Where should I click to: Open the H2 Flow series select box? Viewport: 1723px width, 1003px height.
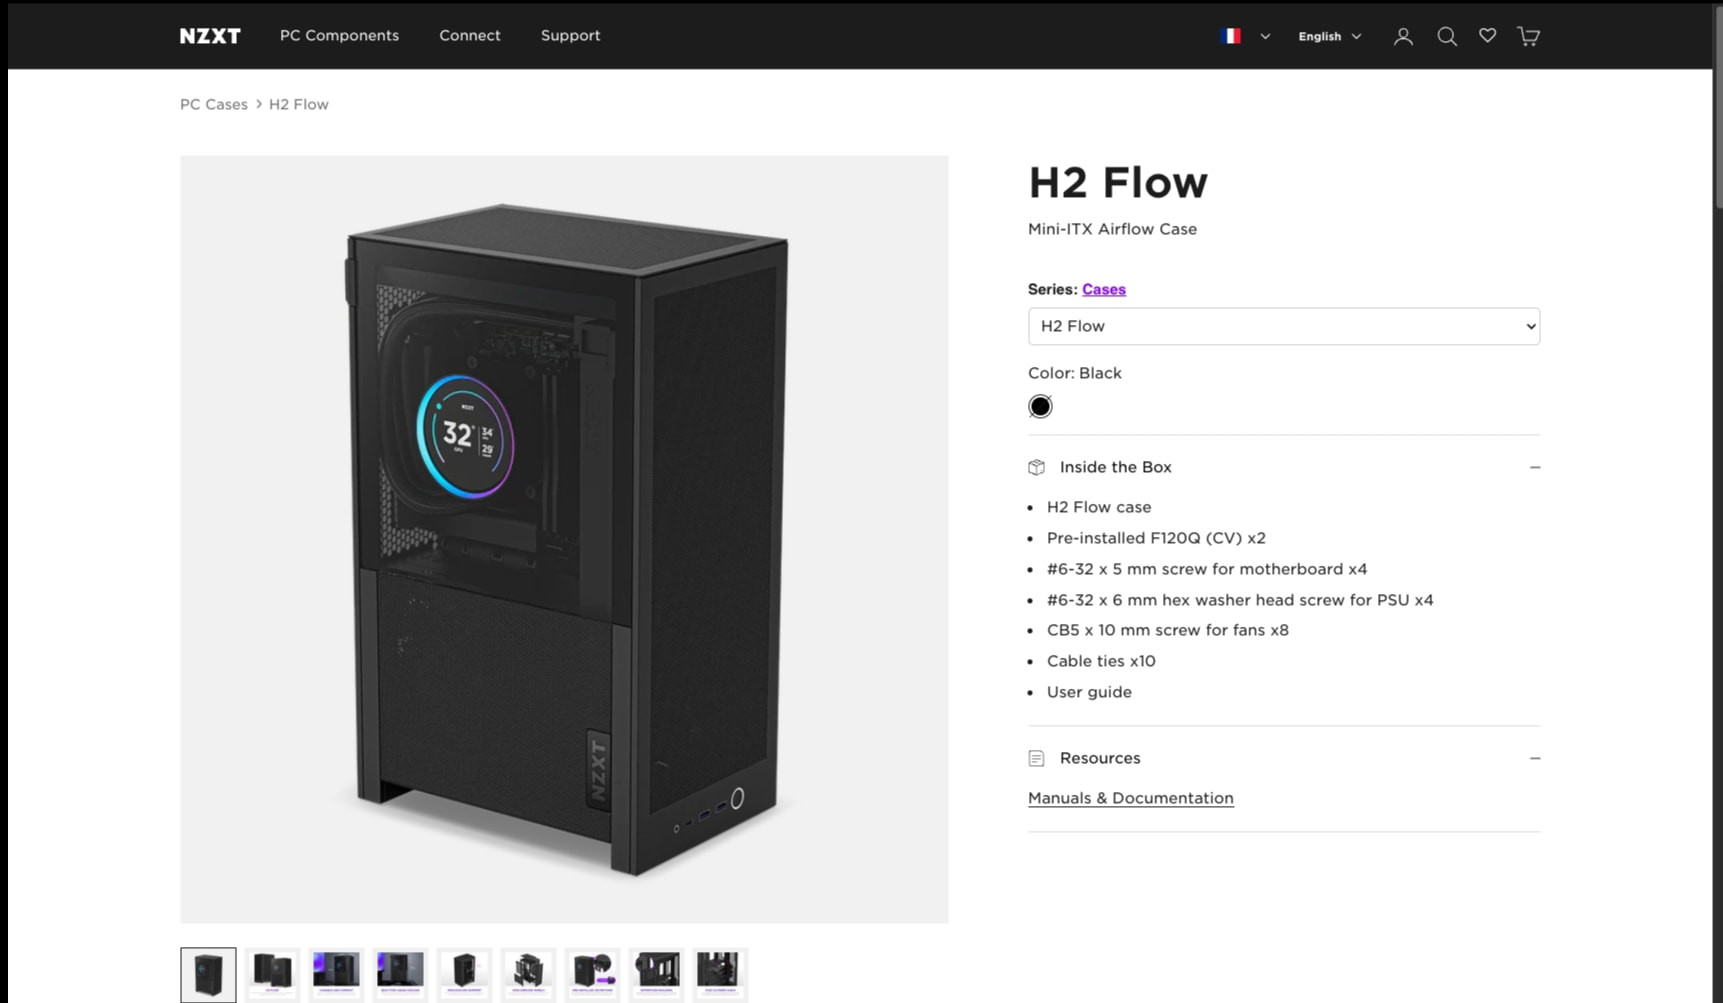(1284, 326)
